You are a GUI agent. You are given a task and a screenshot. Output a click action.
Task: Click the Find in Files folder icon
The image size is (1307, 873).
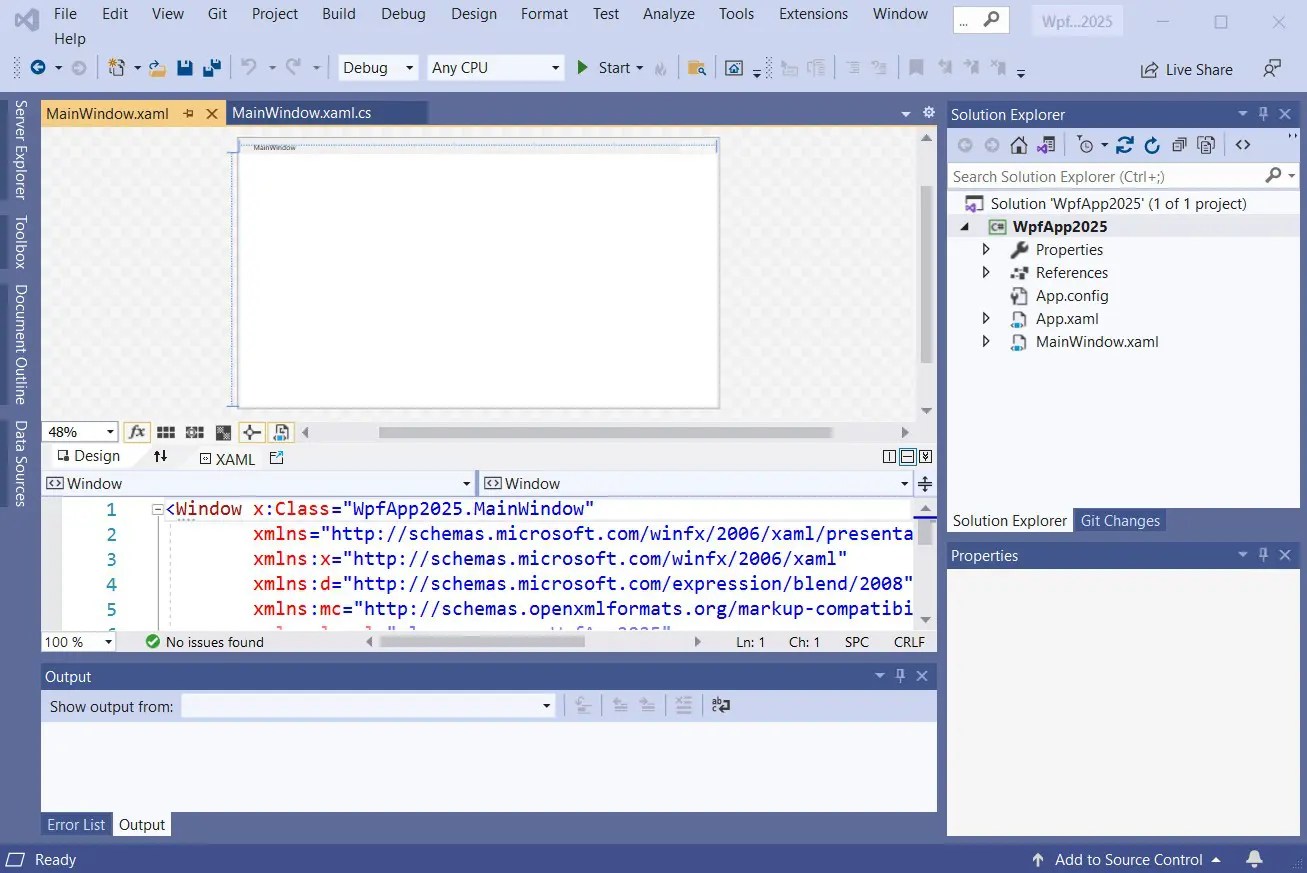tap(697, 68)
